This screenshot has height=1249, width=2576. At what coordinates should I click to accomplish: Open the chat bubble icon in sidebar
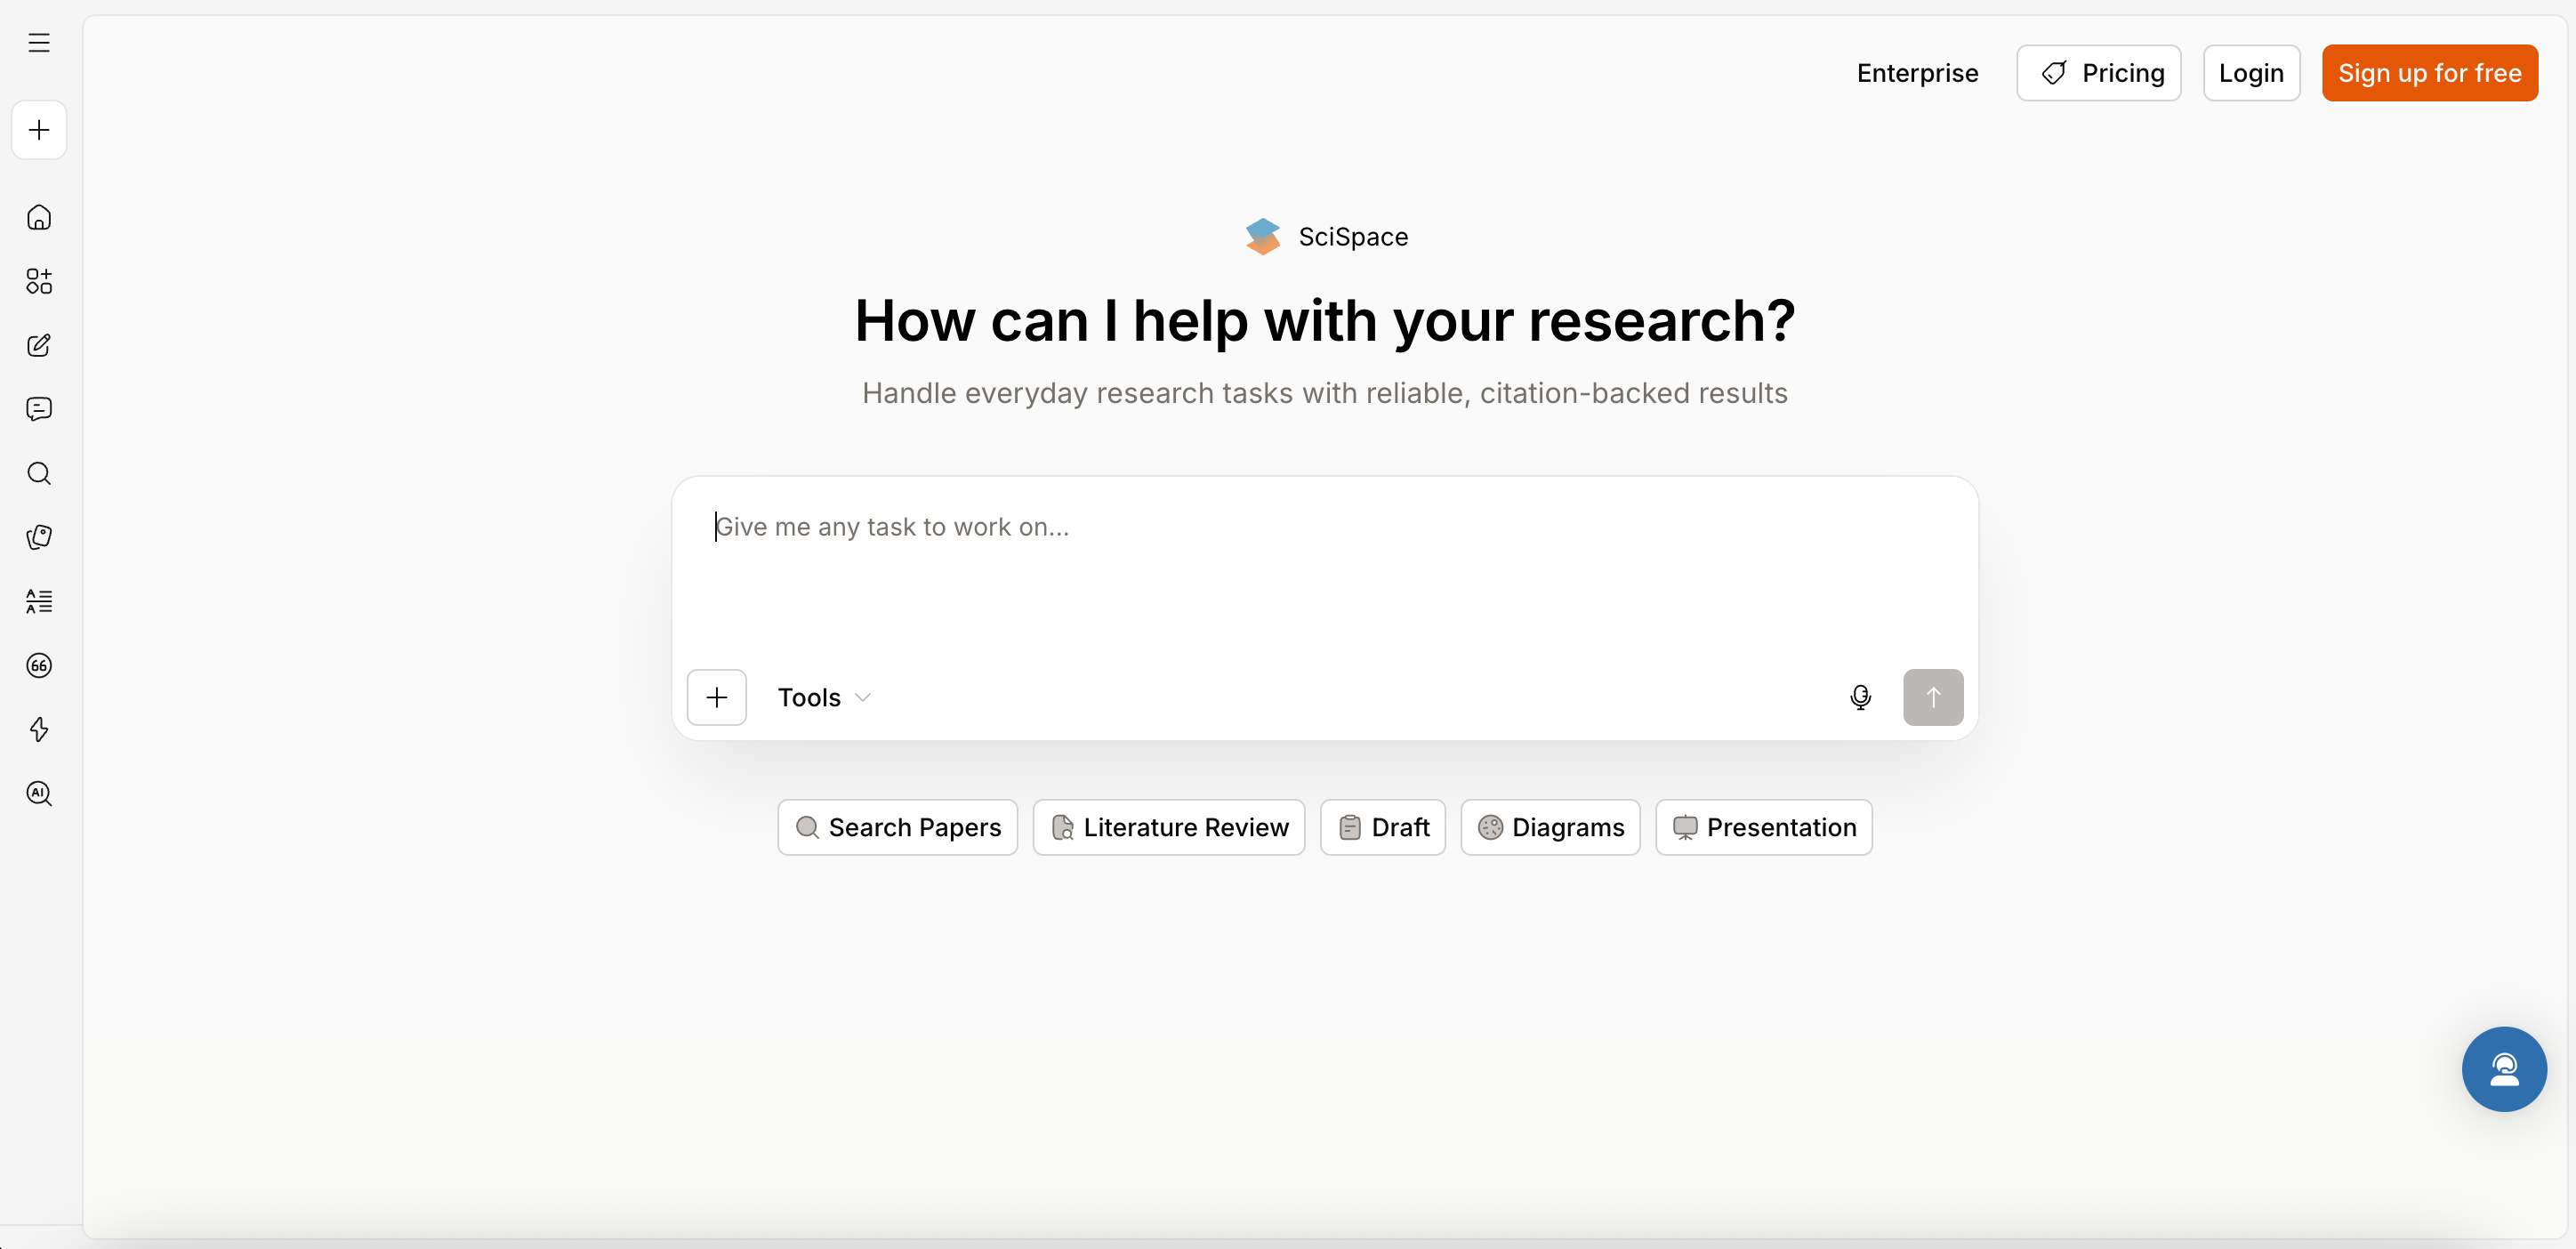coord(39,409)
